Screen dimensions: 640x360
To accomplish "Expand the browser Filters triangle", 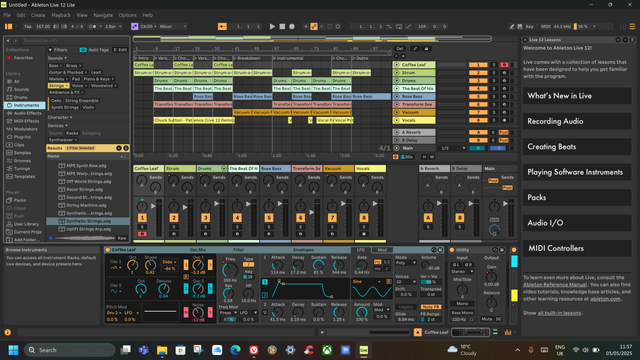I will tap(50, 50).
